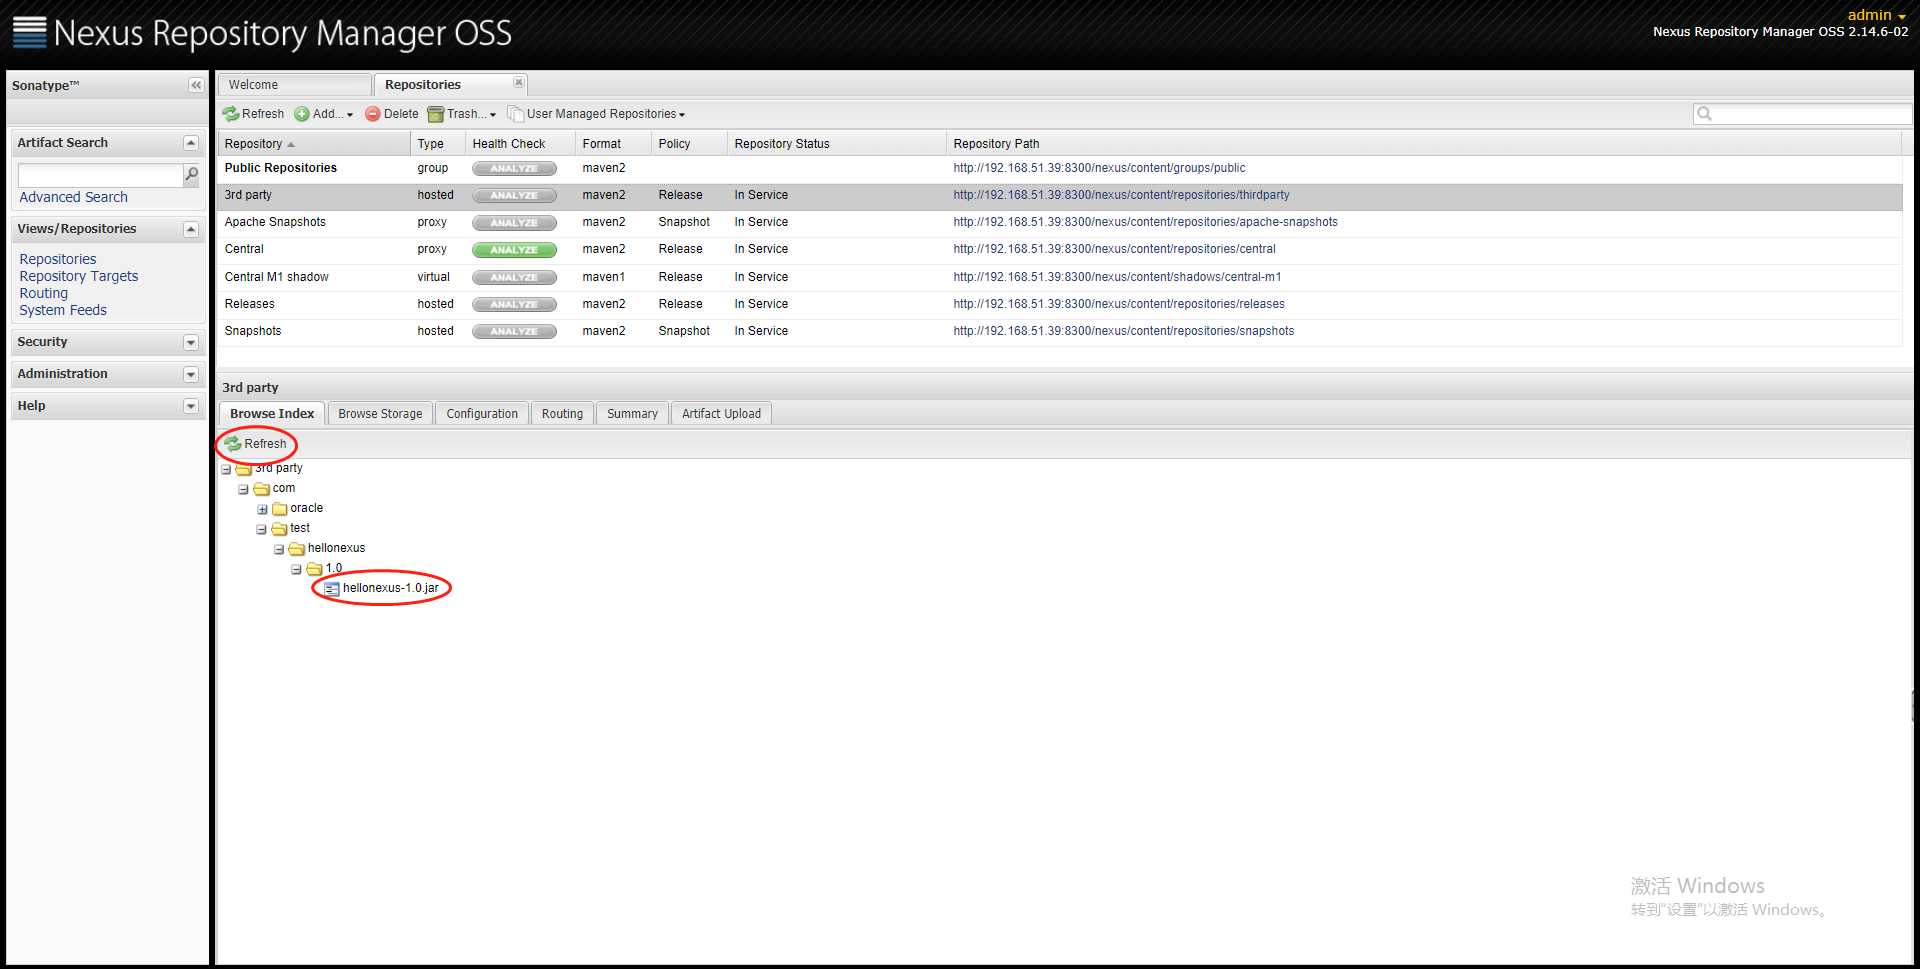The width and height of the screenshot is (1920, 969).
Task: Collapse the 1.0 version folder
Action: coord(296,569)
